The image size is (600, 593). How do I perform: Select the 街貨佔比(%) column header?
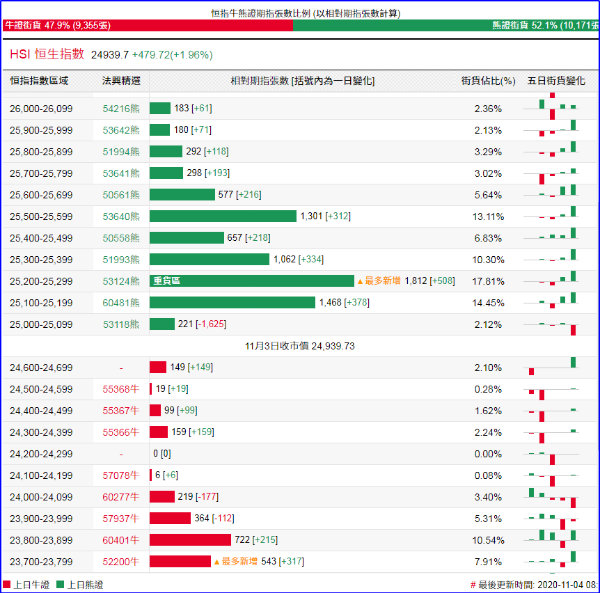pyautogui.click(x=488, y=81)
